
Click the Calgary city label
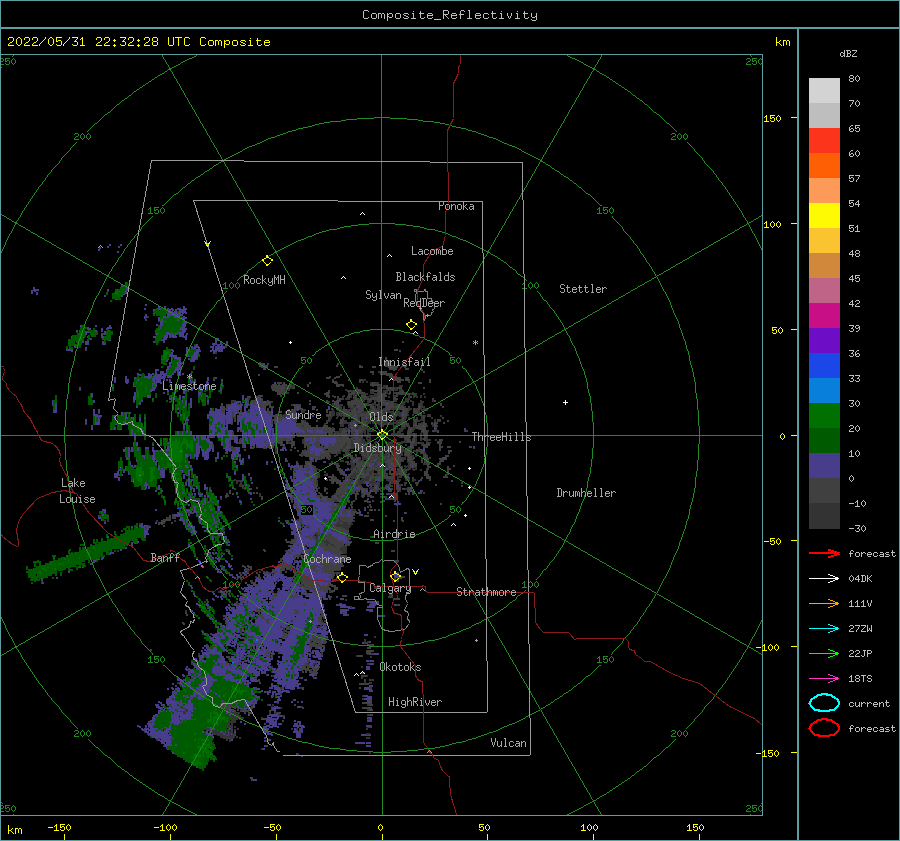tap(390, 588)
